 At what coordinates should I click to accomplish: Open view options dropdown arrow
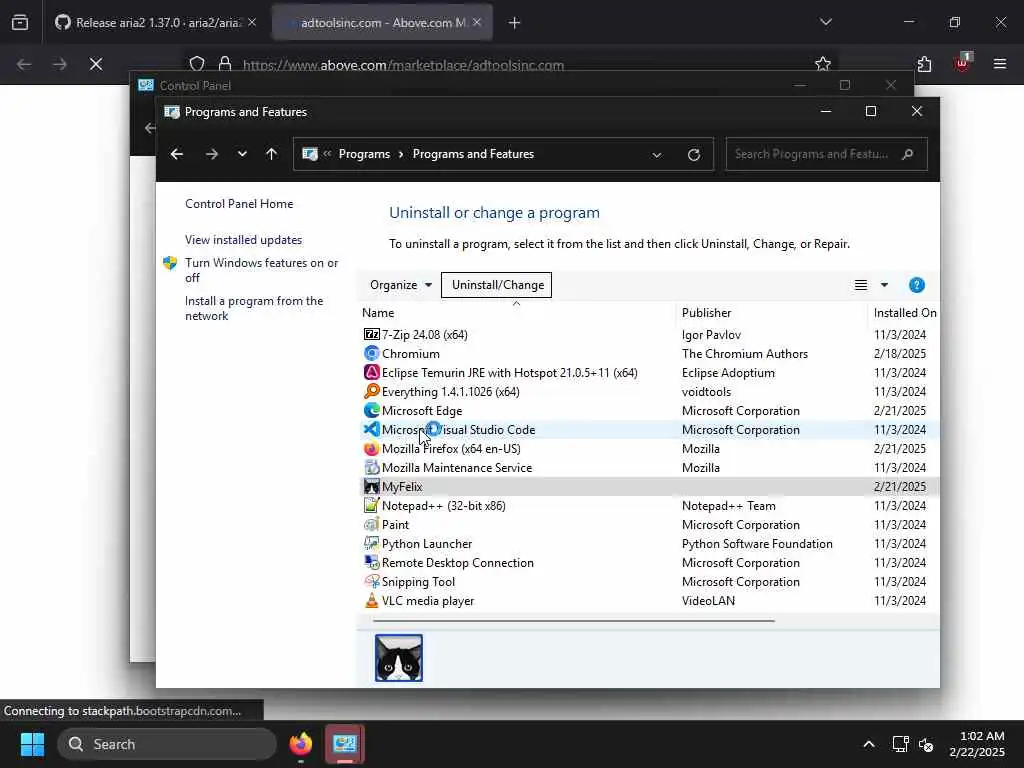tap(884, 285)
